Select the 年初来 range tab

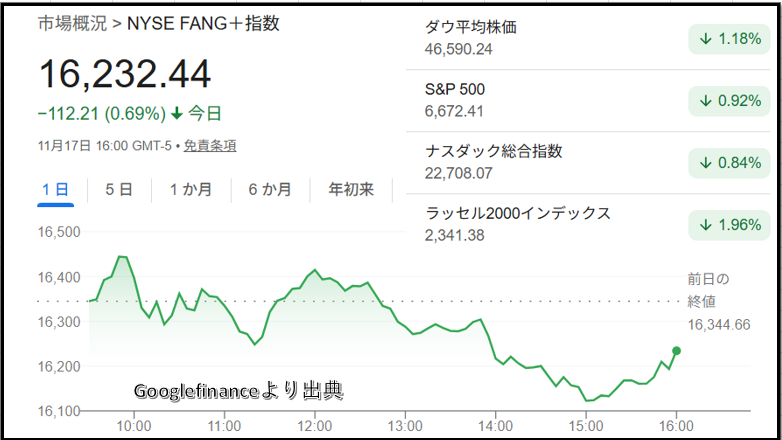tap(351, 189)
